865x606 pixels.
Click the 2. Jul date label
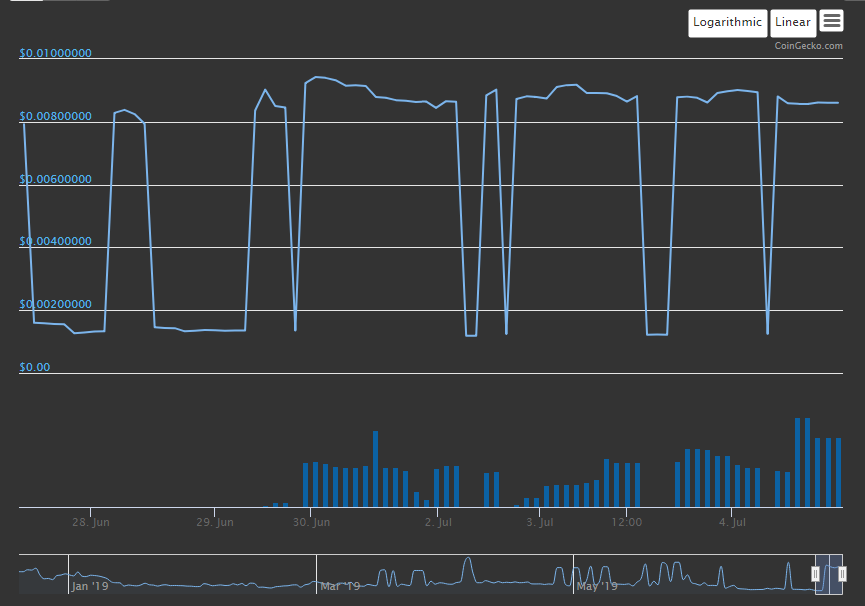438,522
